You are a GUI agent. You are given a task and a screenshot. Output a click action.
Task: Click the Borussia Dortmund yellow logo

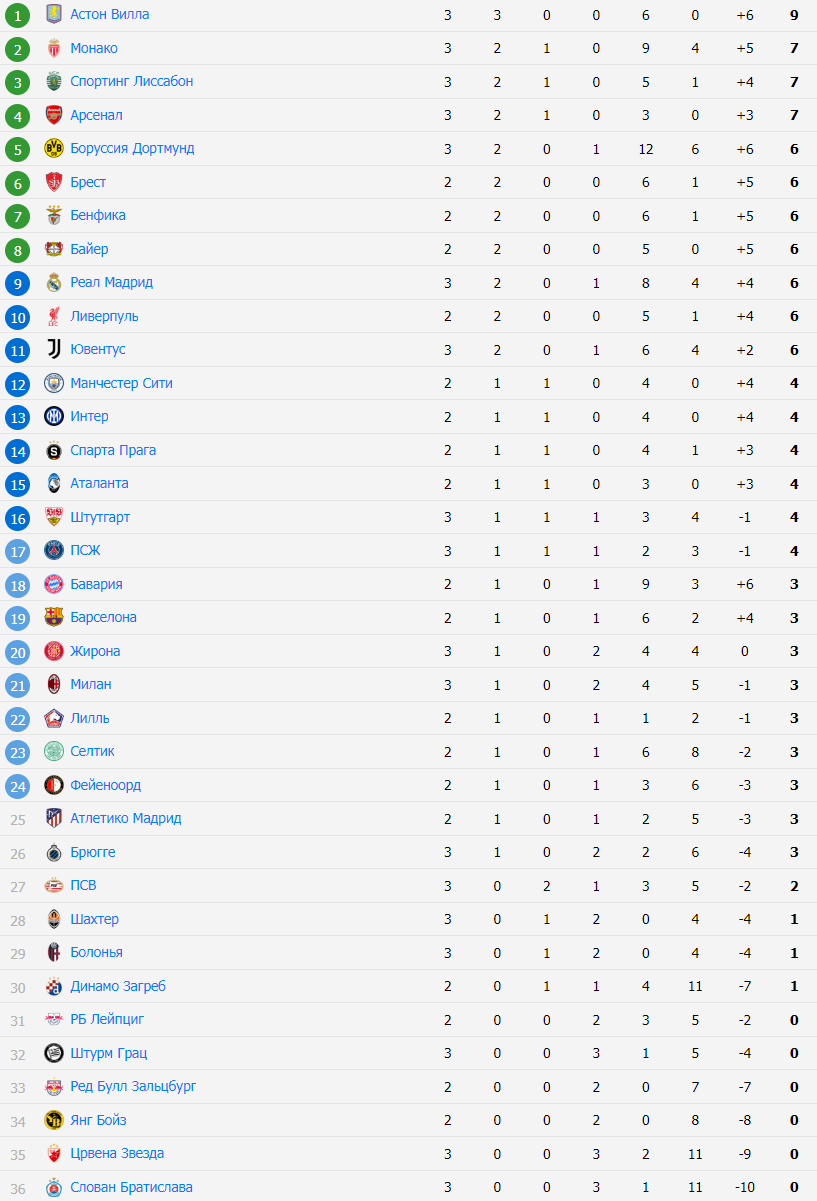point(54,149)
